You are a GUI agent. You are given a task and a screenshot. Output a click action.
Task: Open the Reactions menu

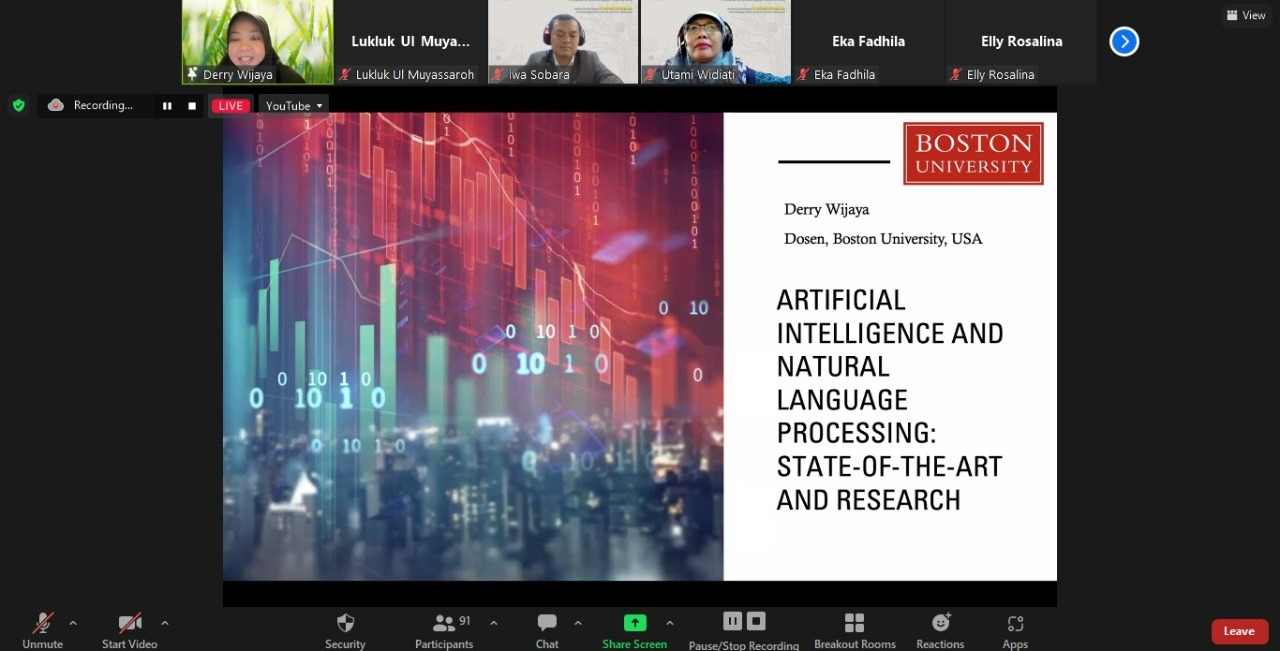pos(940,631)
